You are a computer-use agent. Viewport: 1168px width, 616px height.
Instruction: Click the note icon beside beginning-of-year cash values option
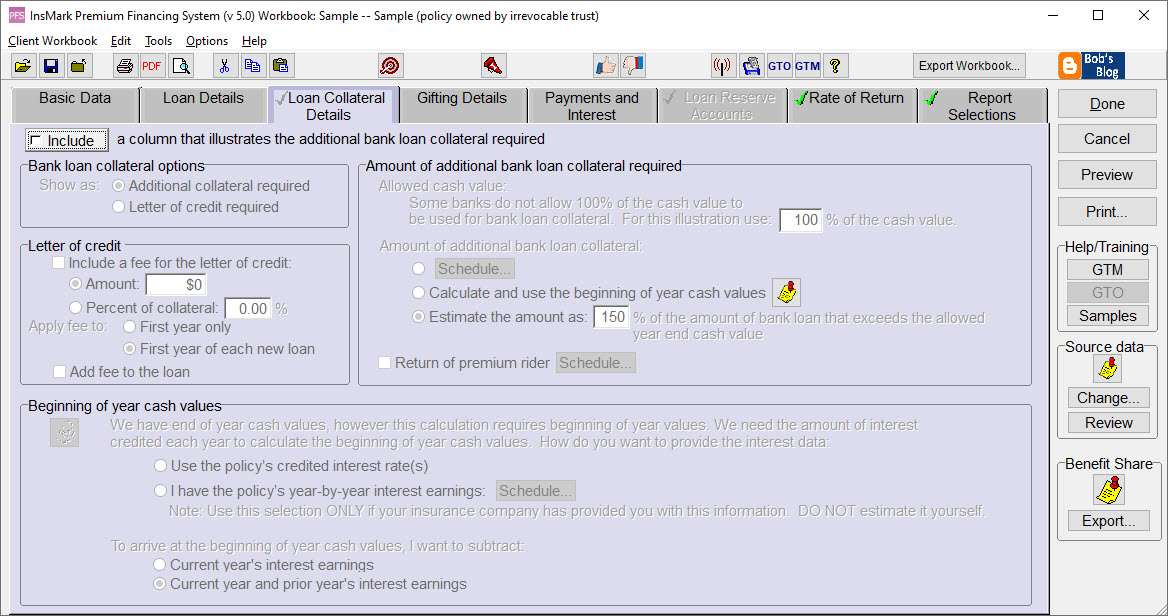(64, 434)
